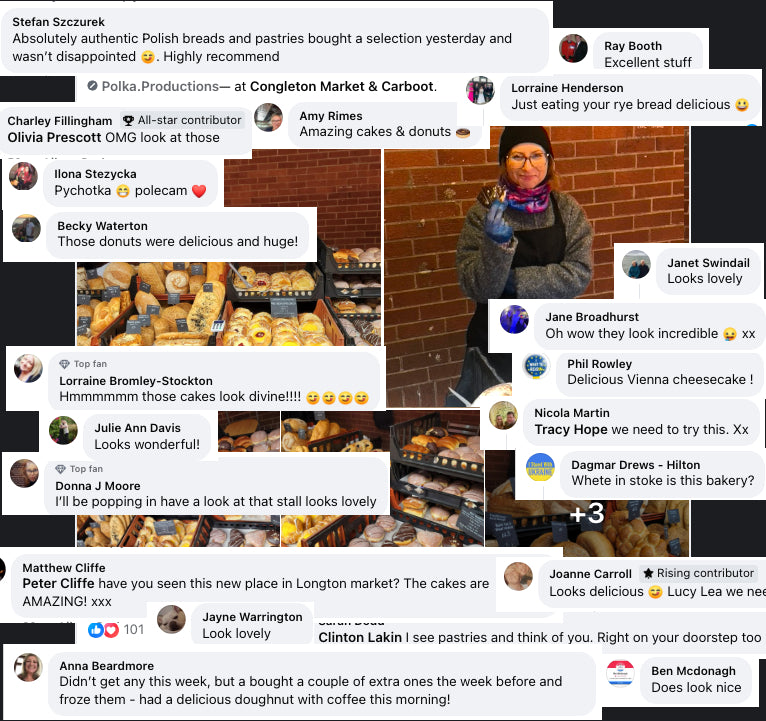This screenshot has height=721, width=766.
Task: Click All-star contributor badge next to Charley Fillingham
Action: point(182,120)
